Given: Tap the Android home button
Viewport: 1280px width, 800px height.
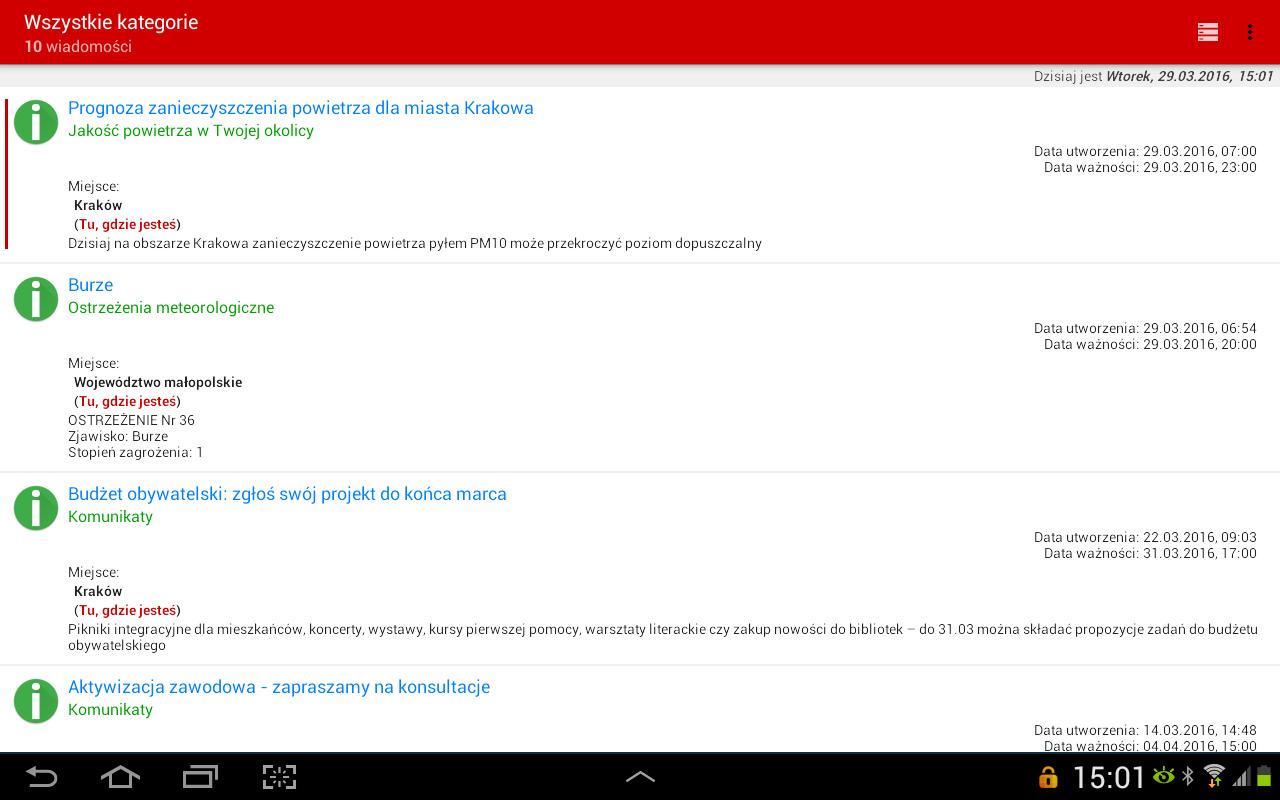Looking at the screenshot, I should [x=120, y=777].
